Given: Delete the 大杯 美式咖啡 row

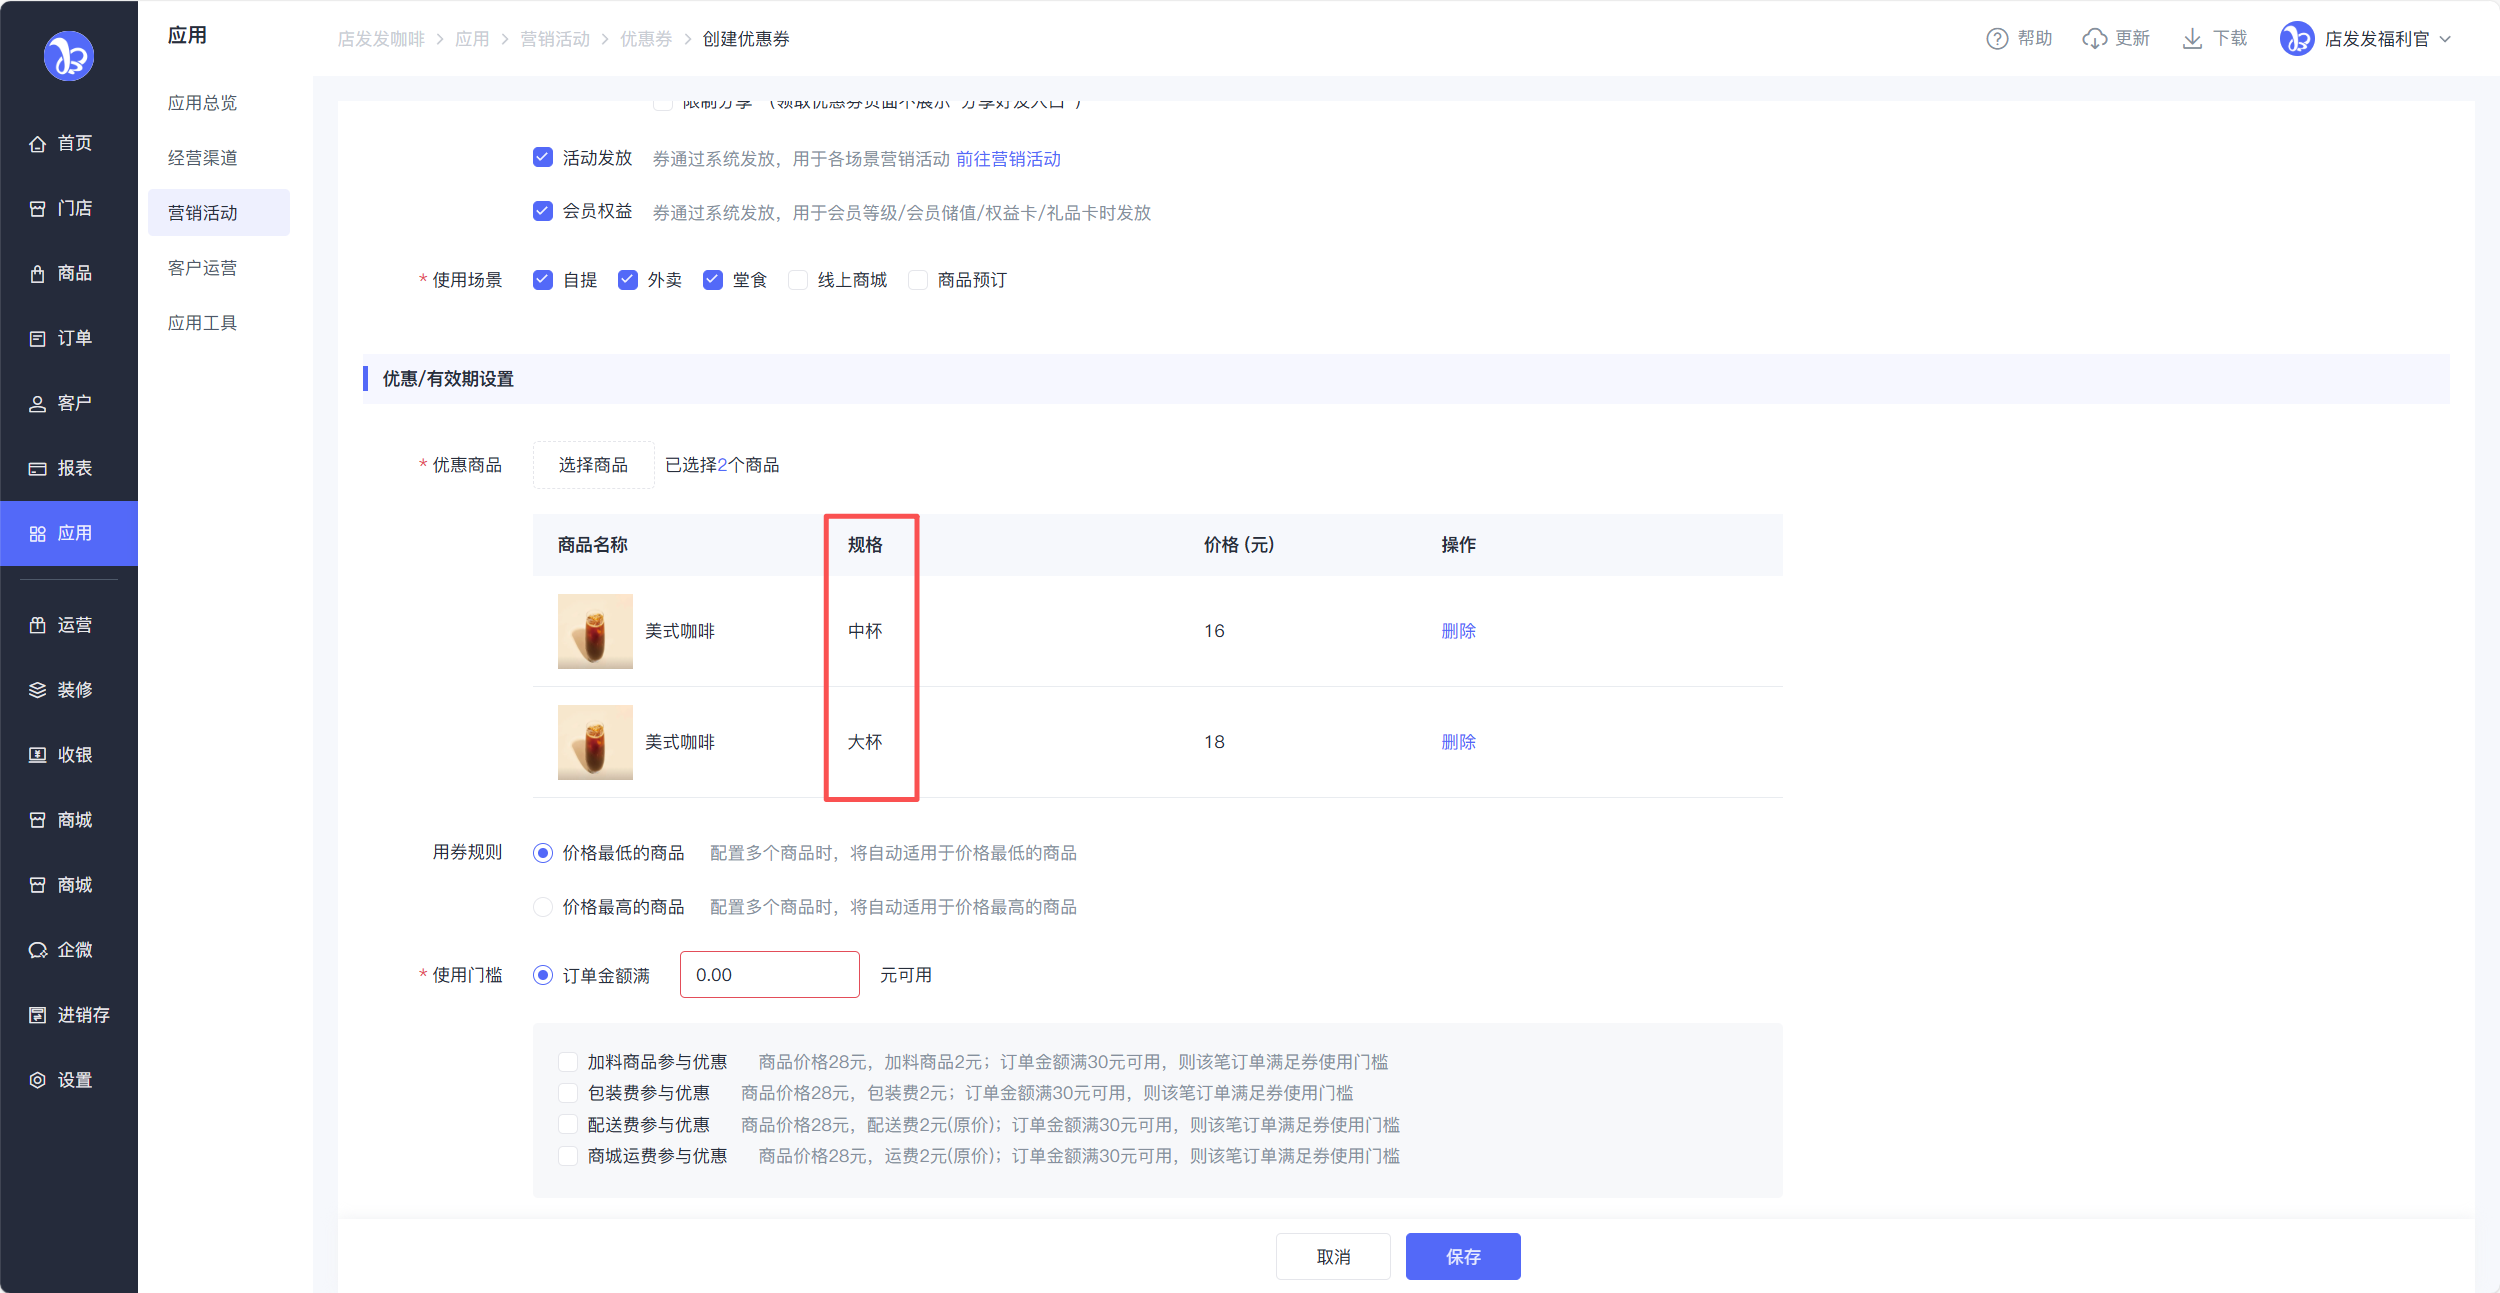Looking at the screenshot, I should pyautogui.click(x=1458, y=742).
